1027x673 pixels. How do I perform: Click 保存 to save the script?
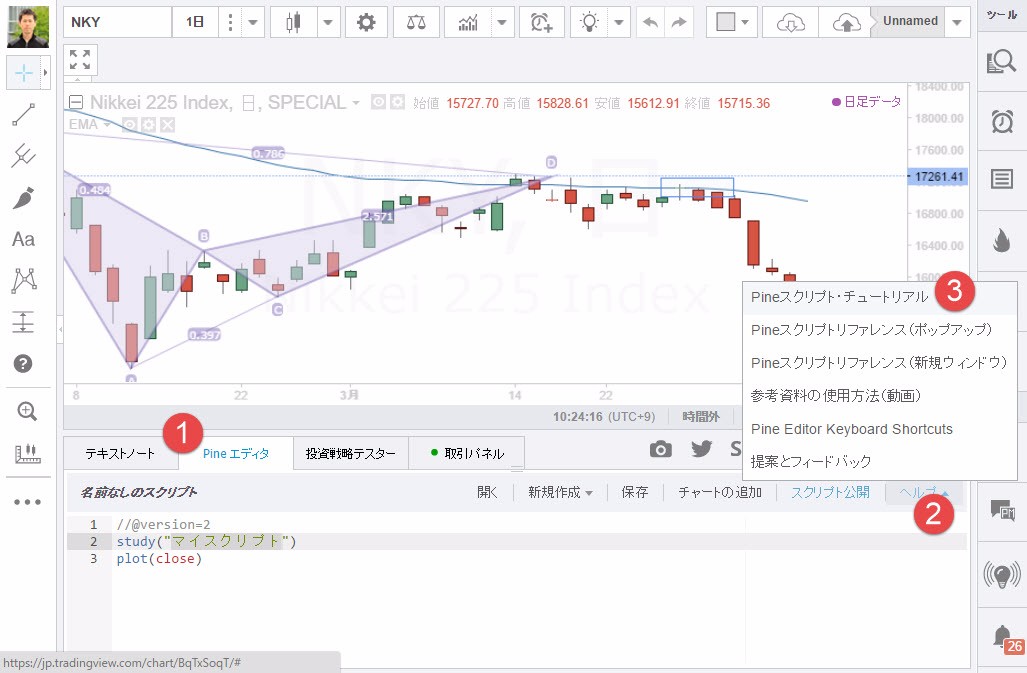coord(635,492)
